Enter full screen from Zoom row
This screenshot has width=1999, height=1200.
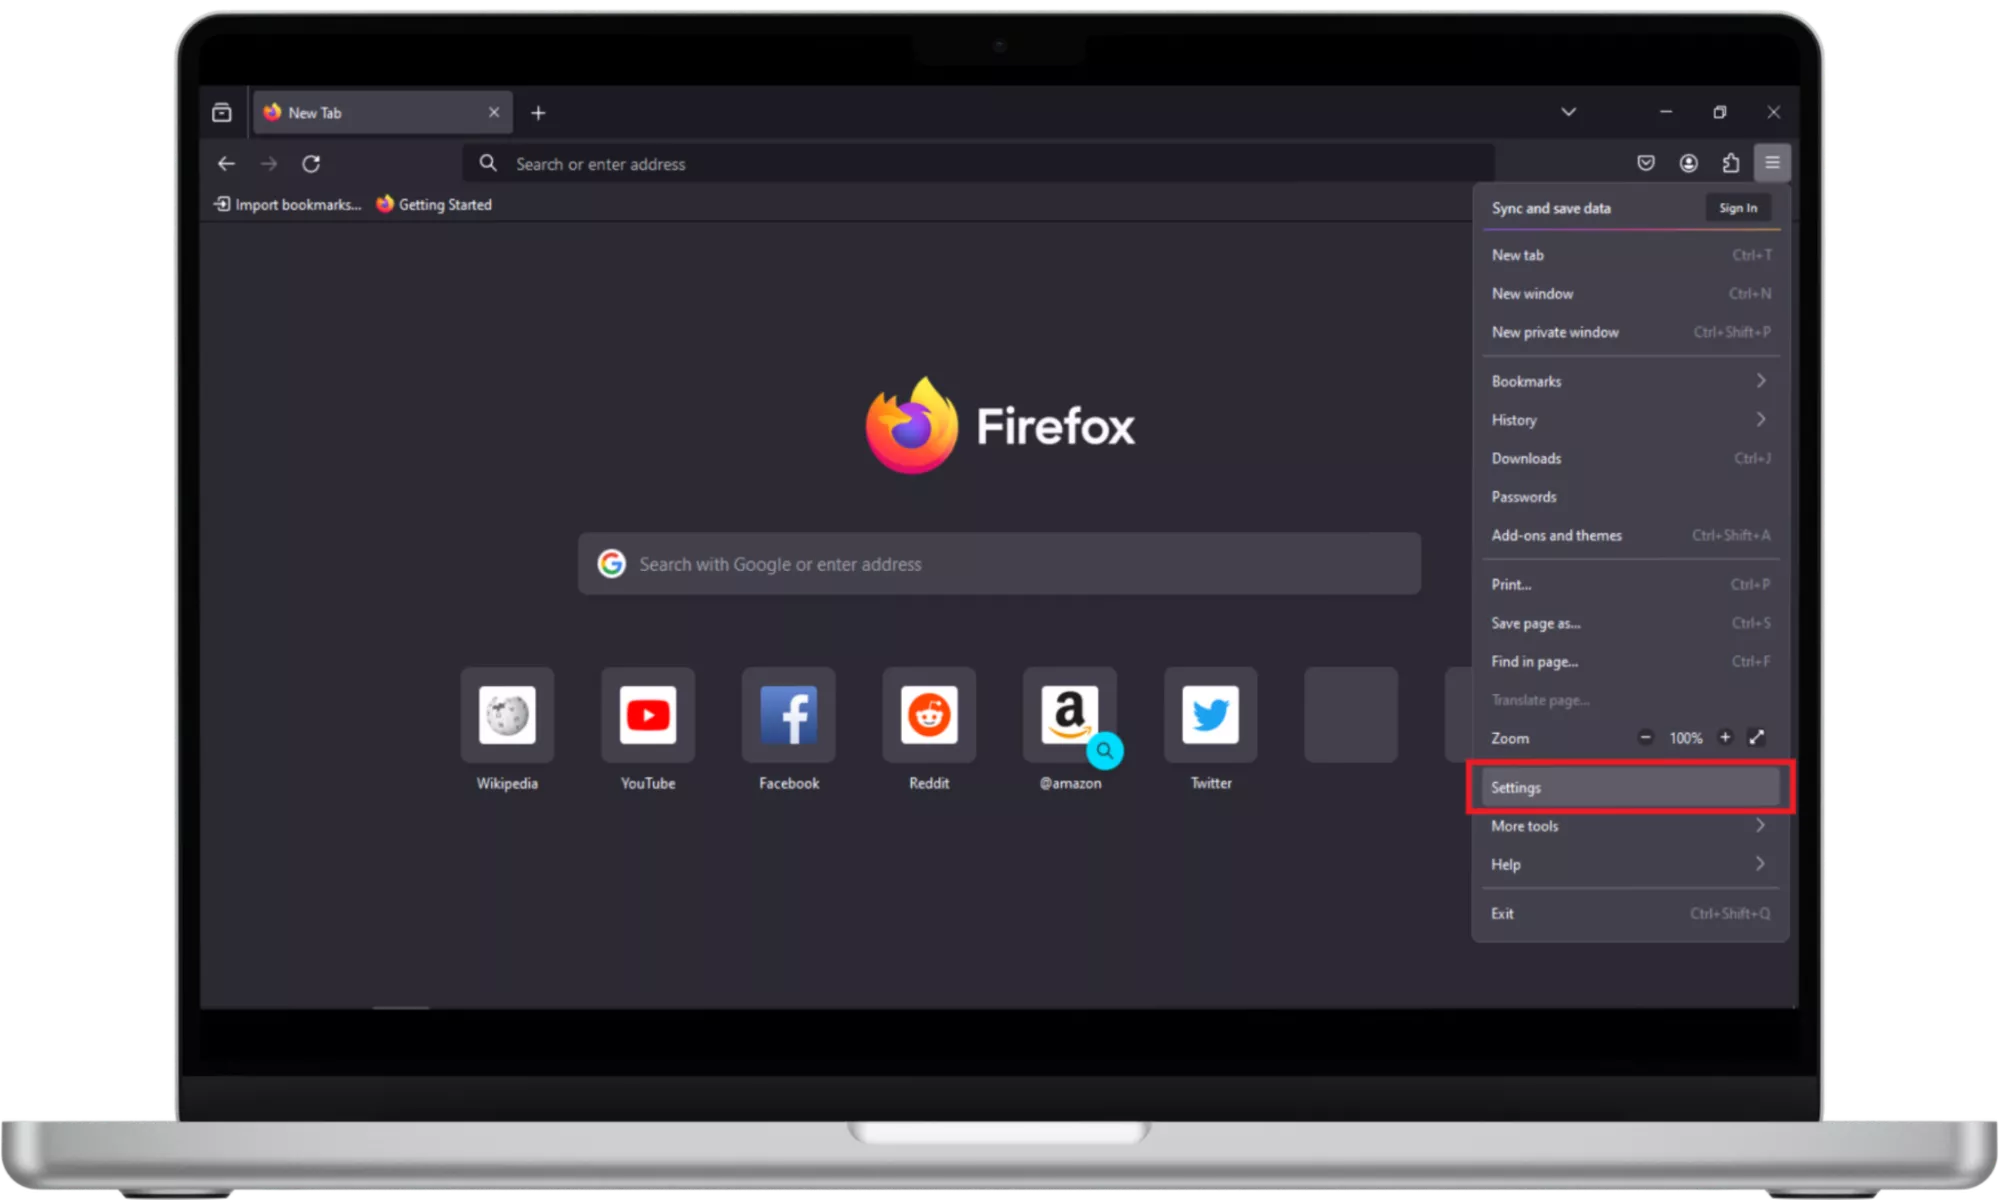1756,738
